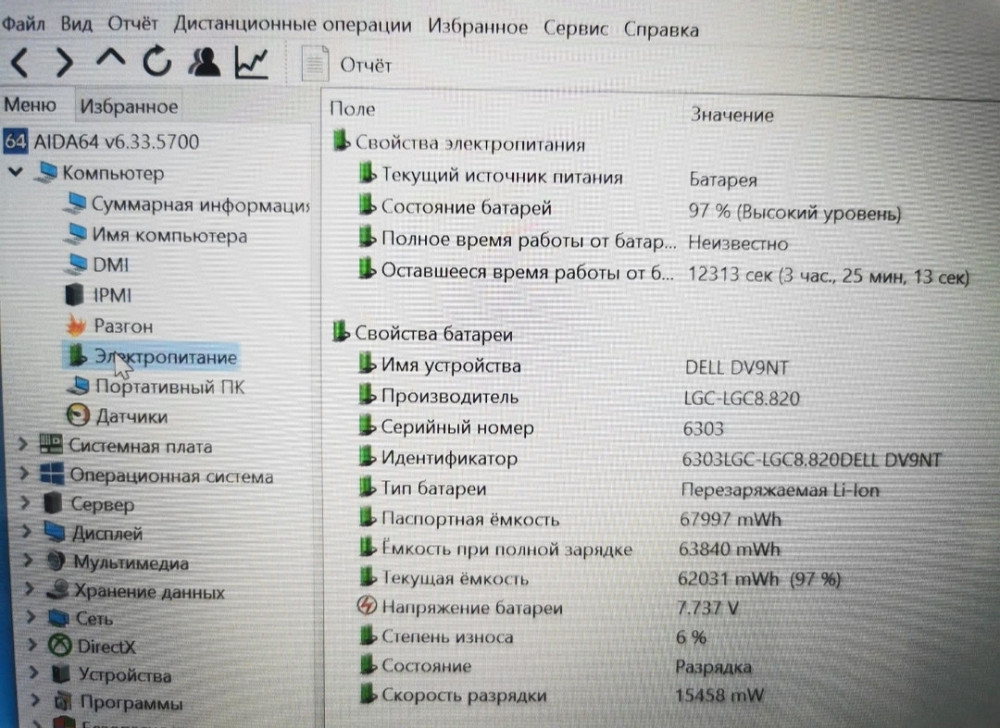Click the graph statistics toolbar icon
Viewport: 1000px width, 728px height.
[252, 62]
